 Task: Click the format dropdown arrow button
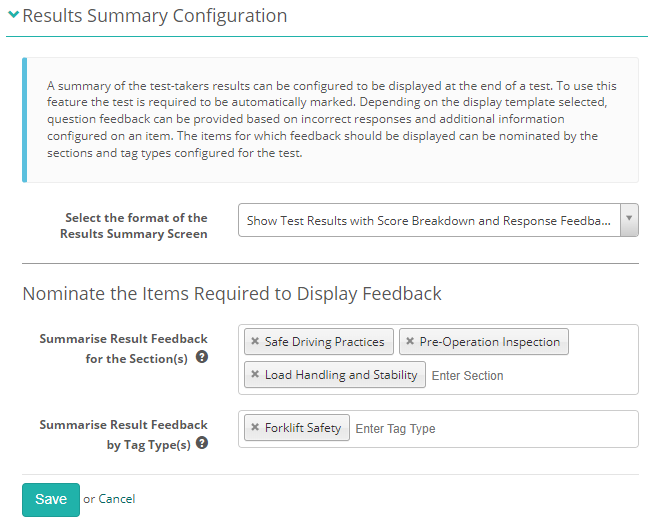(629, 221)
